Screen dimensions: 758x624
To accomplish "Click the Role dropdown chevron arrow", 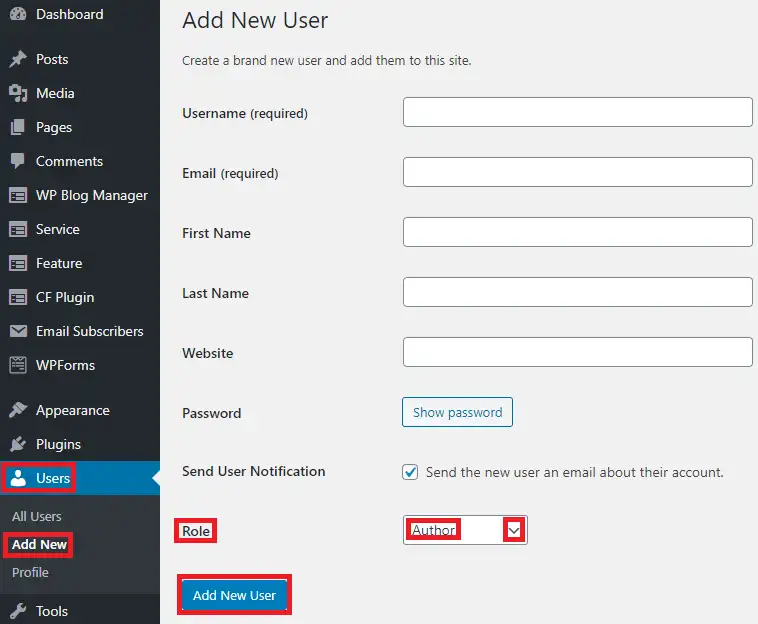I will click(x=514, y=531).
